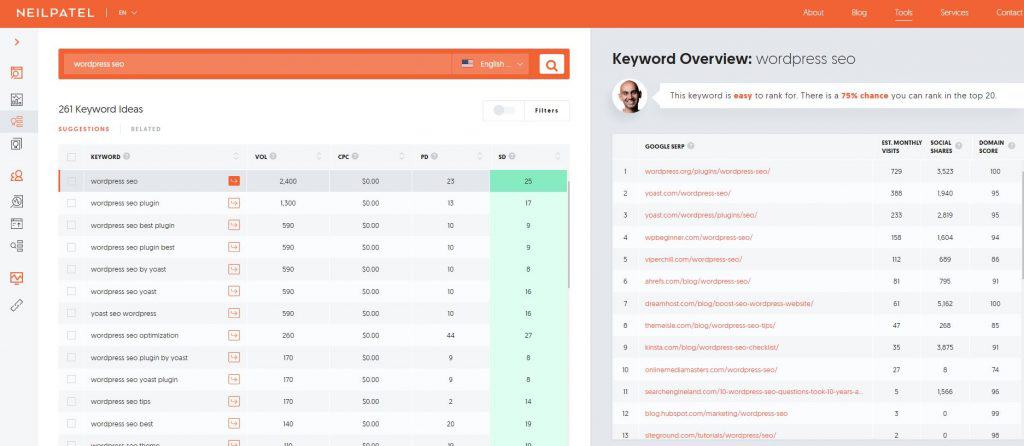Check the box for wordpress seo by yoast

[72, 269]
